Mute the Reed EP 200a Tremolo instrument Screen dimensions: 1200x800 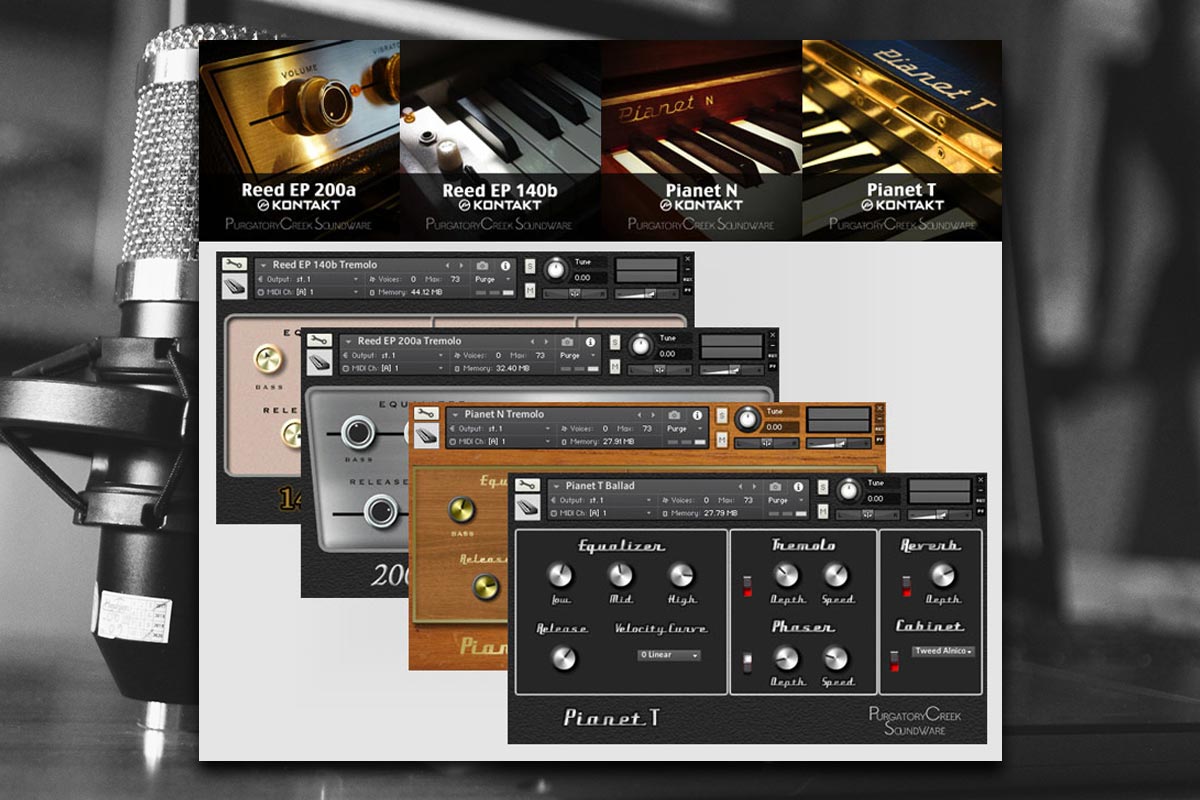[615, 366]
